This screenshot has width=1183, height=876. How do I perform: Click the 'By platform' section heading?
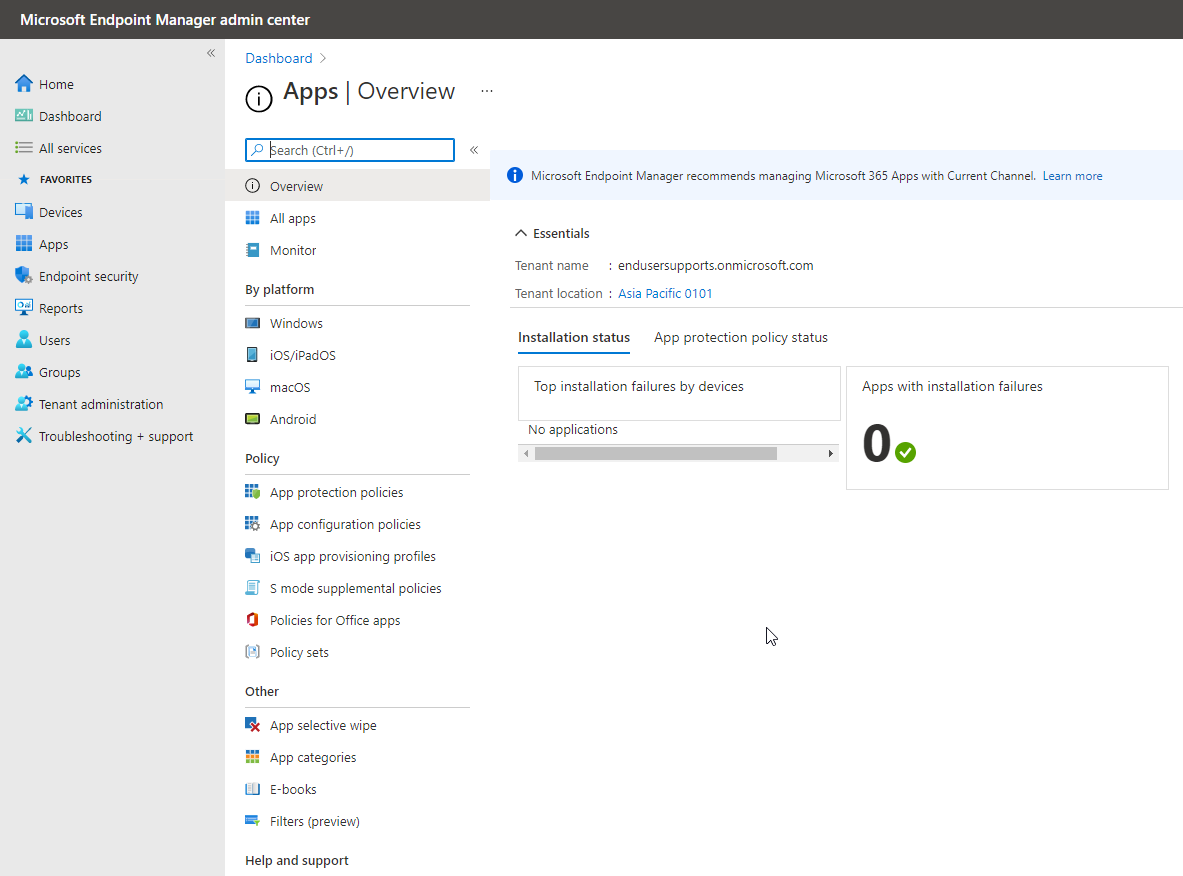pos(279,289)
